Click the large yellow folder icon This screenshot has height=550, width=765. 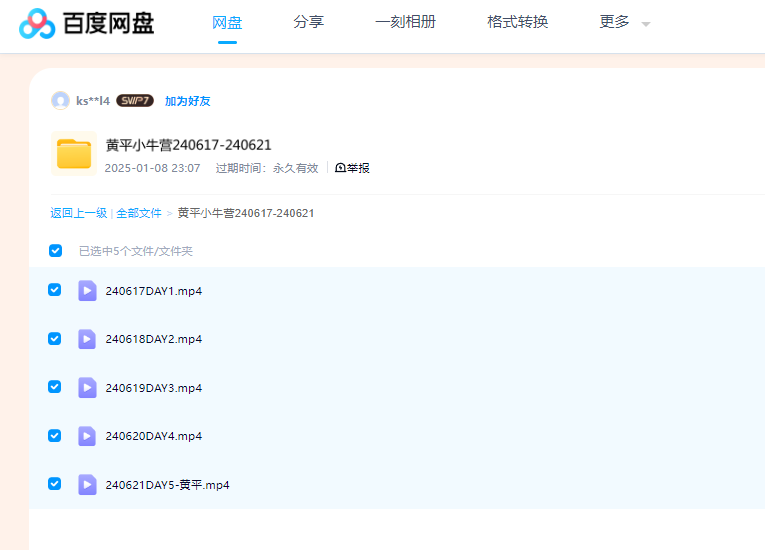[x=74, y=153]
